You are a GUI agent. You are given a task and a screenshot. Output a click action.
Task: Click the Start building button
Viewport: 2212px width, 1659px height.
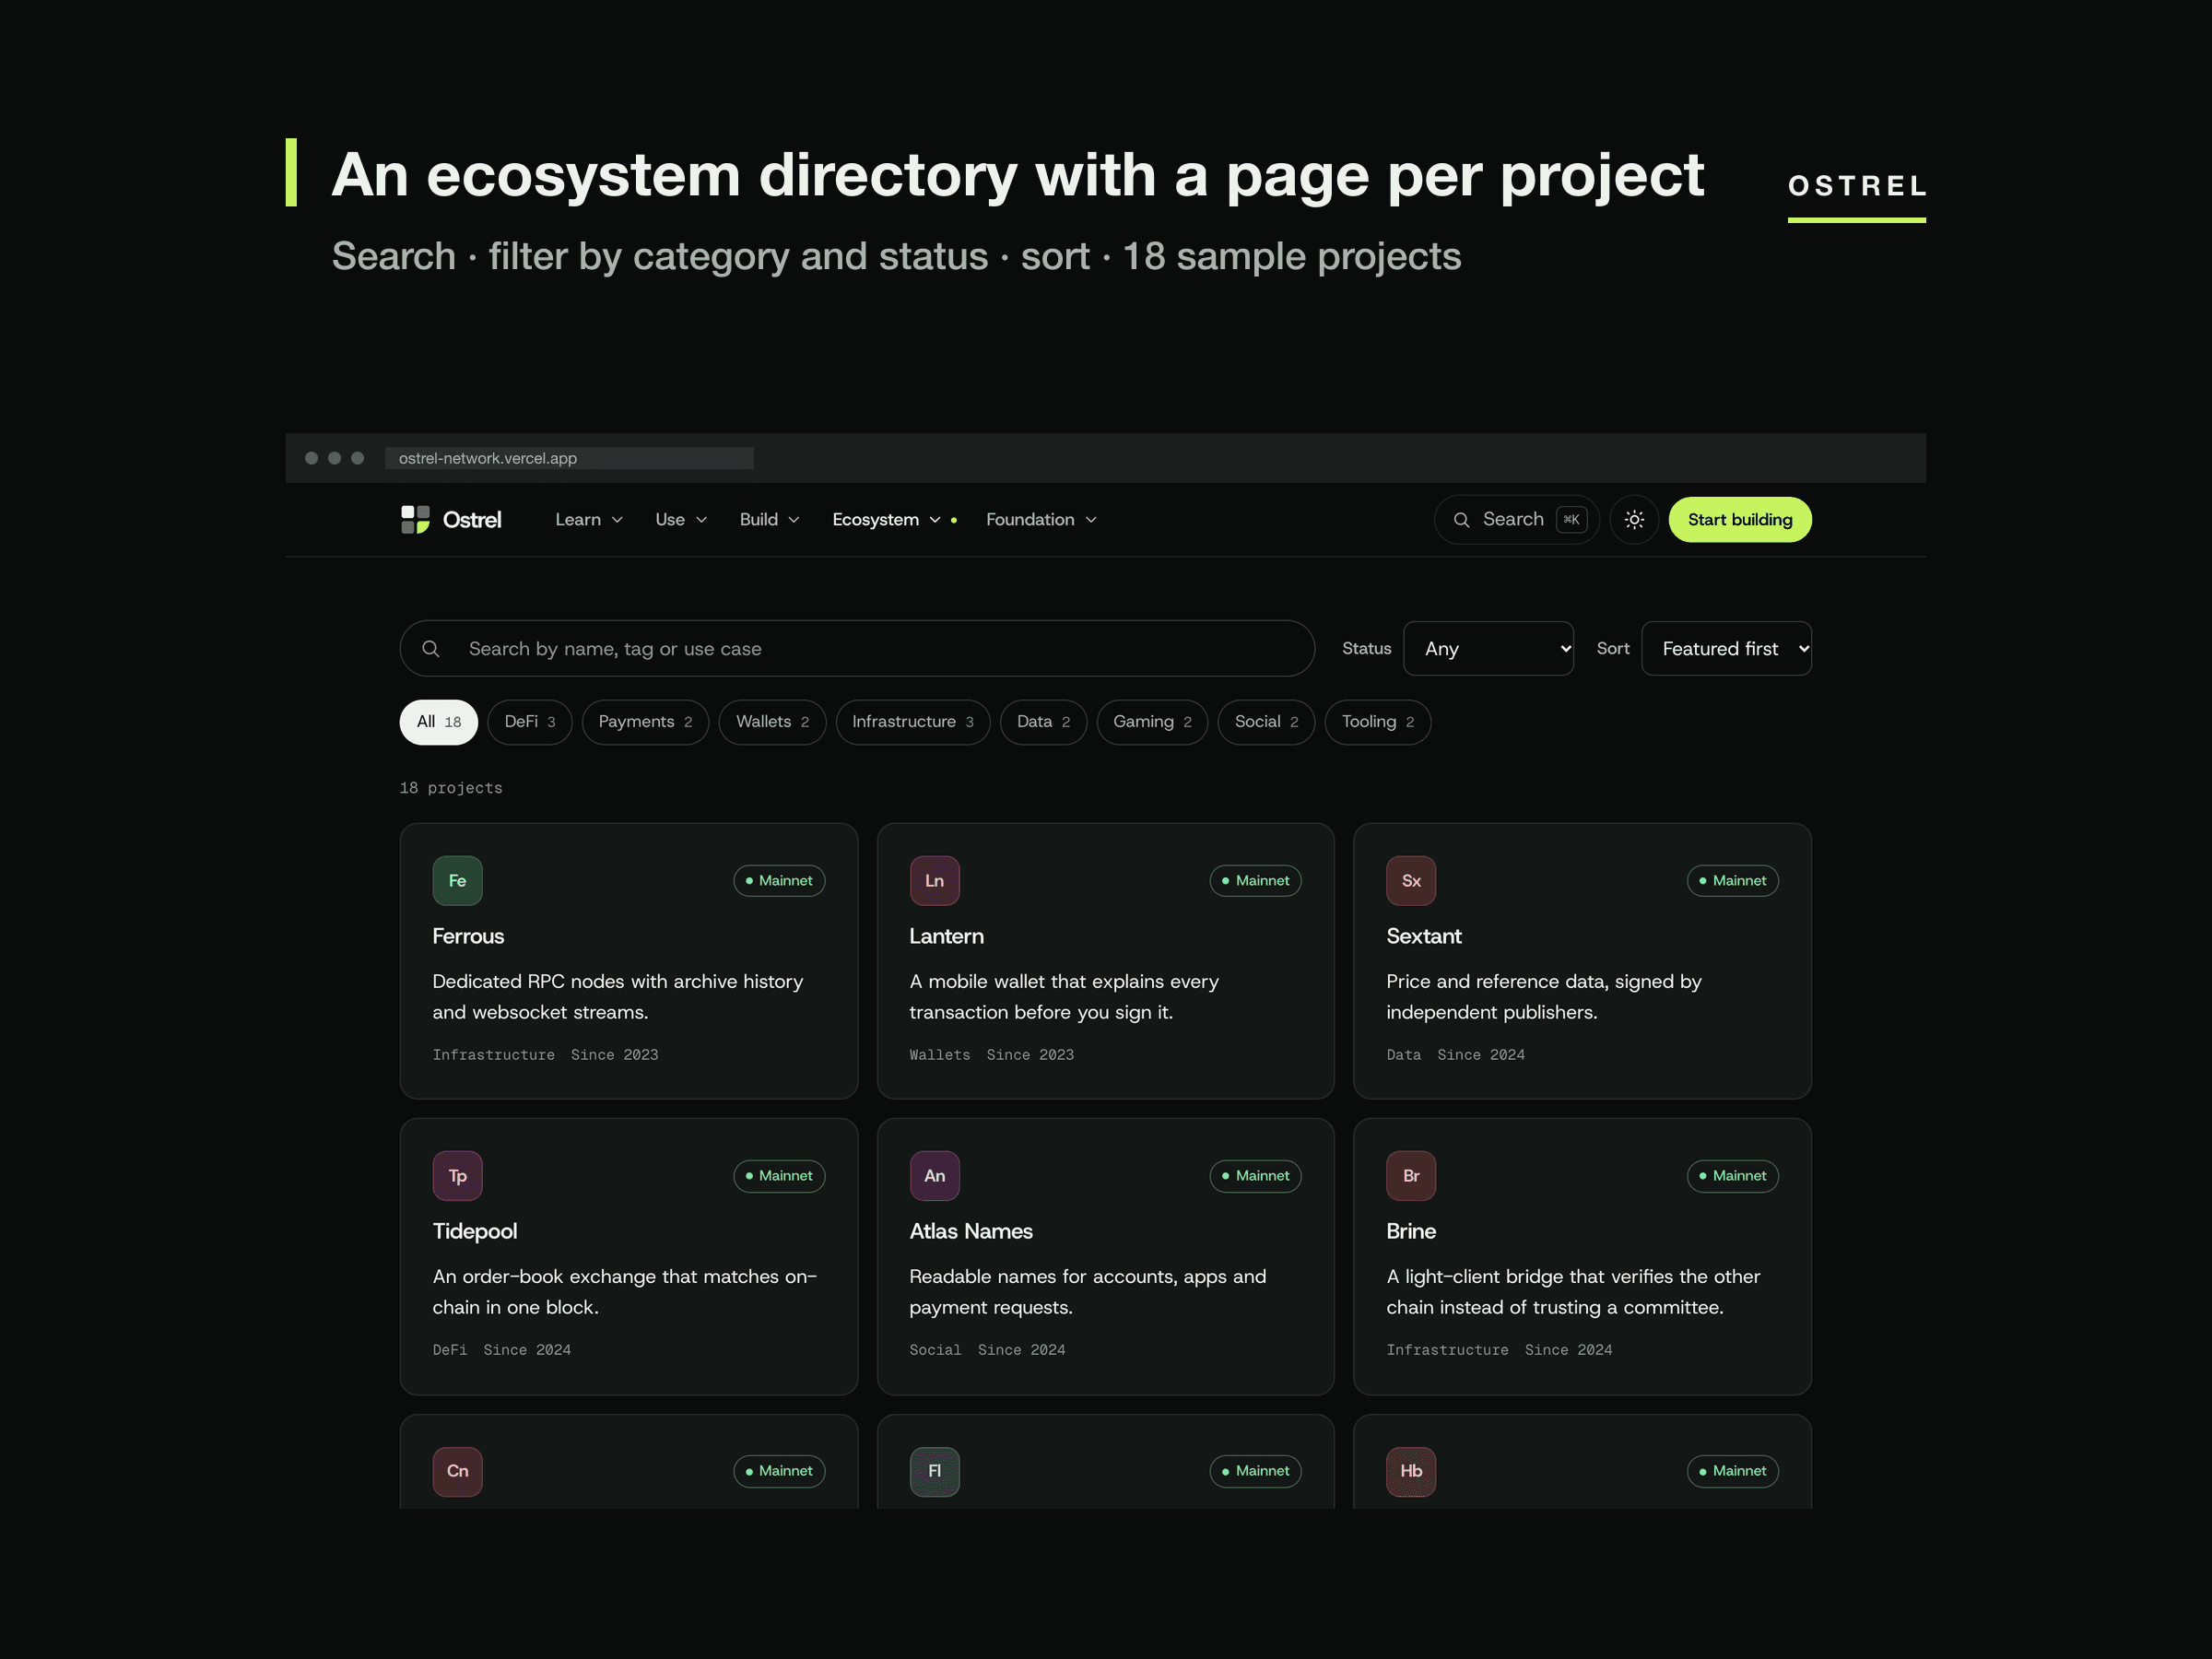pos(1739,519)
